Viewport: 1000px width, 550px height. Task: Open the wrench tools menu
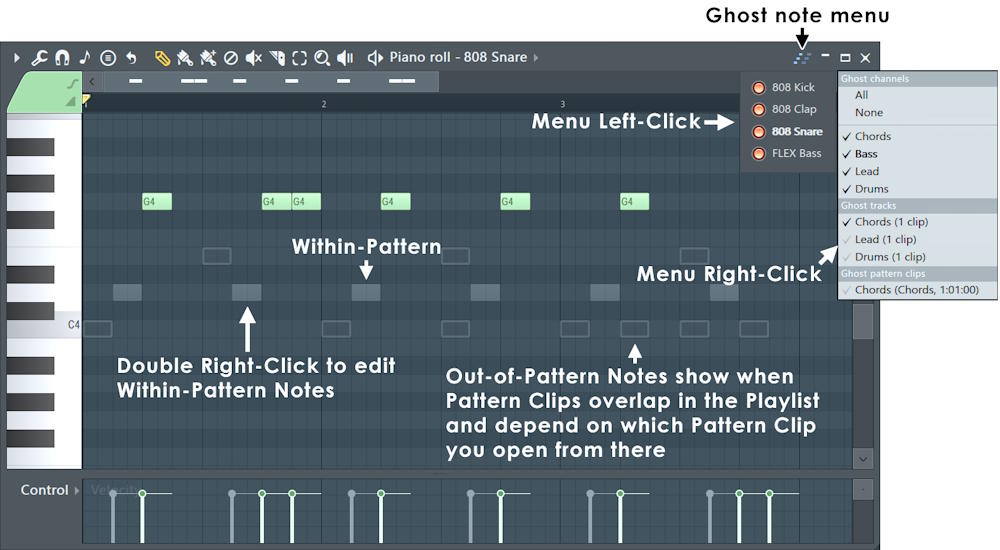[x=40, y=58]
